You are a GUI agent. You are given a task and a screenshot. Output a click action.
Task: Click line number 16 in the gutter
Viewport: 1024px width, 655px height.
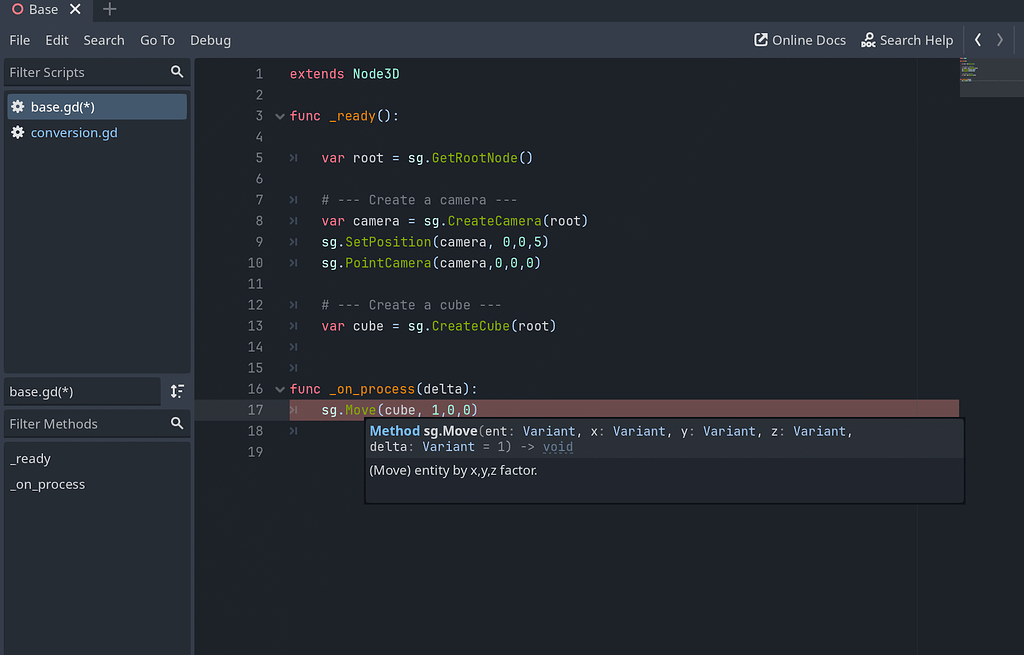(x=255, y=389)
